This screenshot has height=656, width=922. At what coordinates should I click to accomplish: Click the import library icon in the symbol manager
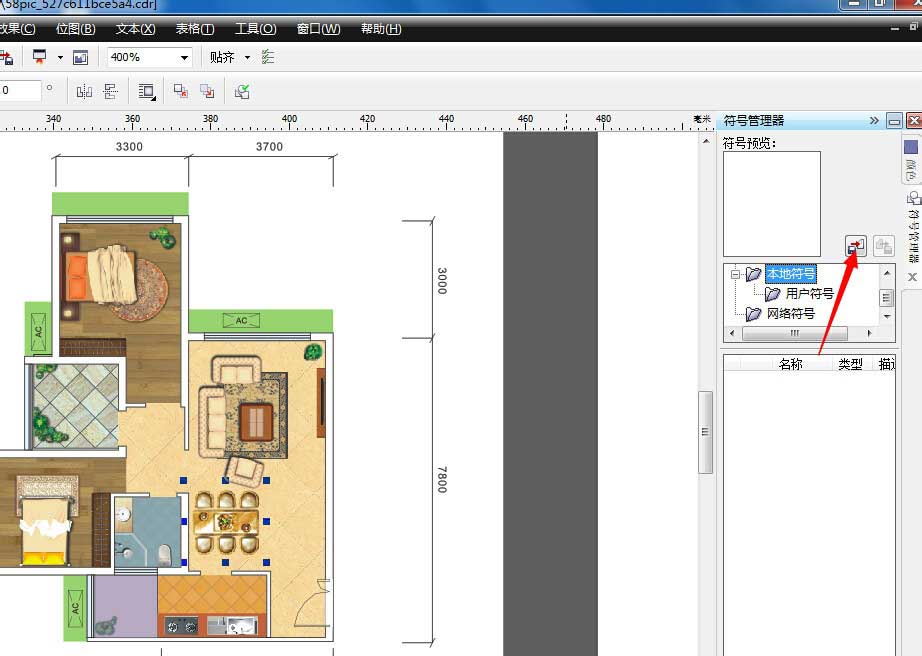coord(856,246)
